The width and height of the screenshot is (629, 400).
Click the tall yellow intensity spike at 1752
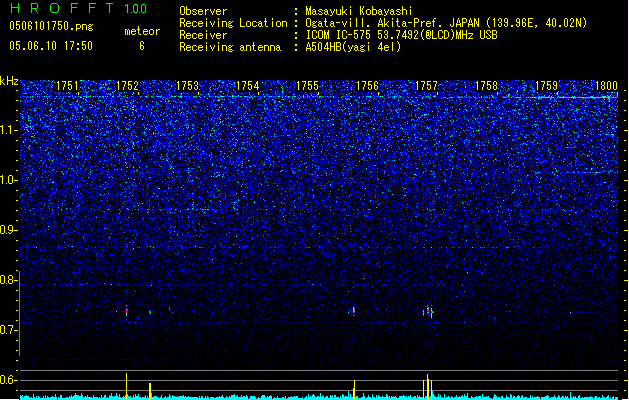point(127,386)
